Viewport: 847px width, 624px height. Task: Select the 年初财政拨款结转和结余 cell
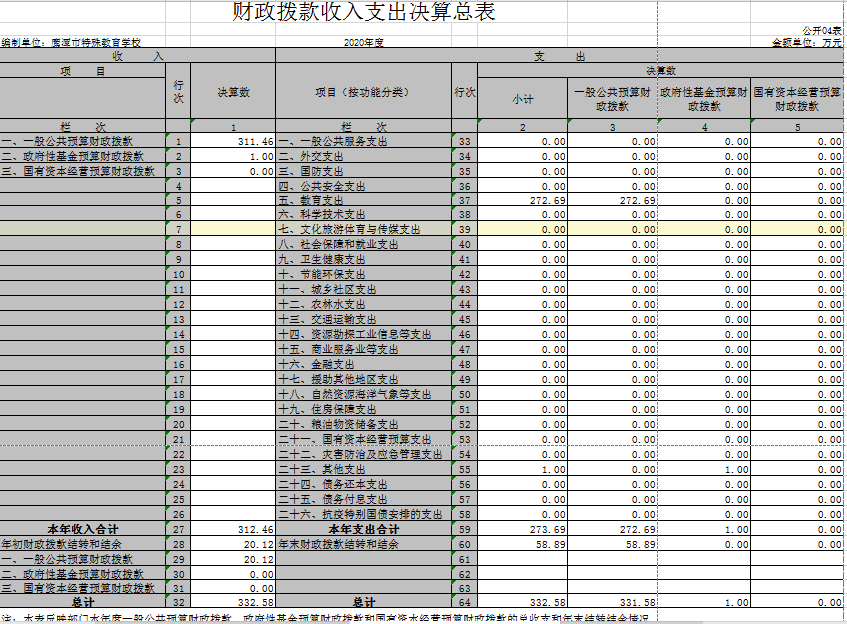pyautogui.click(x=83, y=545)
